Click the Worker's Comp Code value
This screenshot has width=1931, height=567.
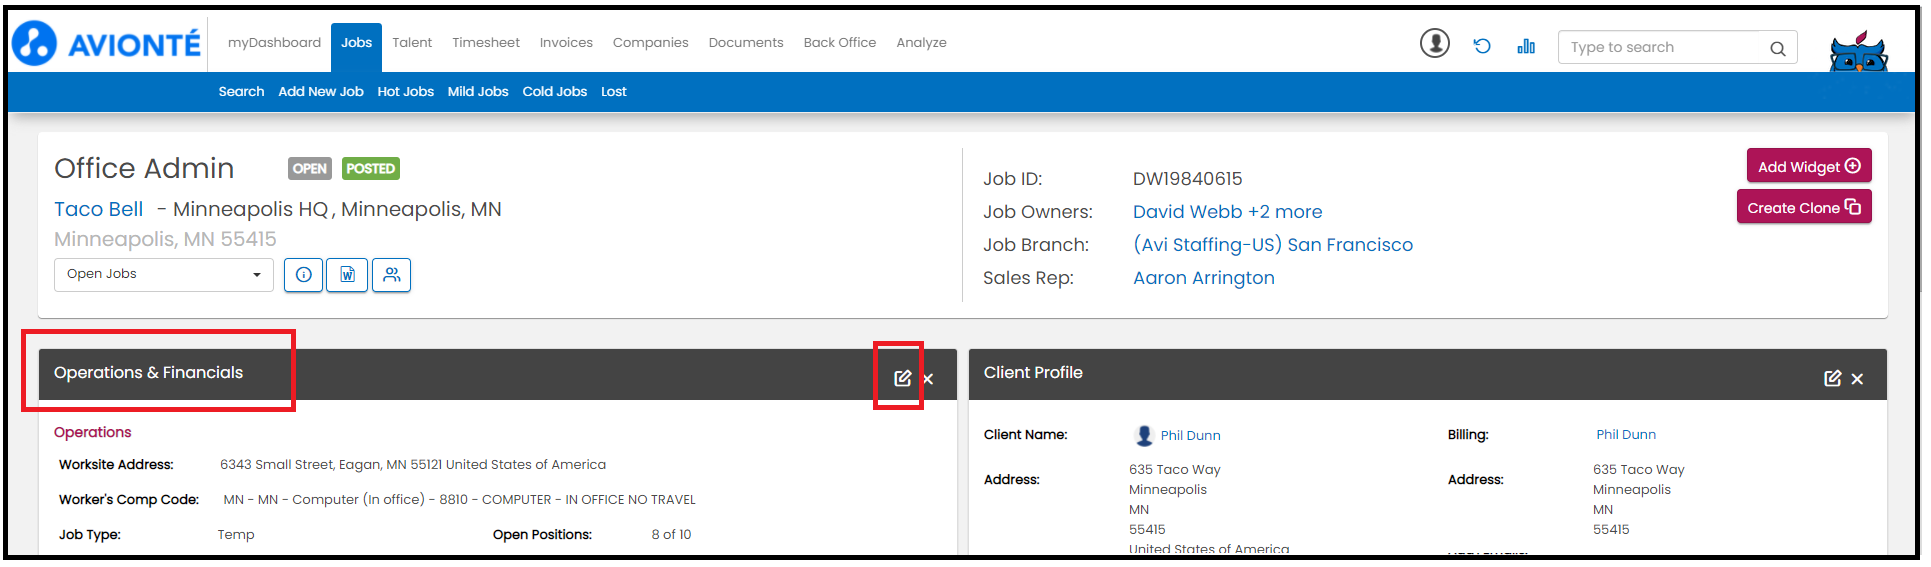(x=460, y=500)
